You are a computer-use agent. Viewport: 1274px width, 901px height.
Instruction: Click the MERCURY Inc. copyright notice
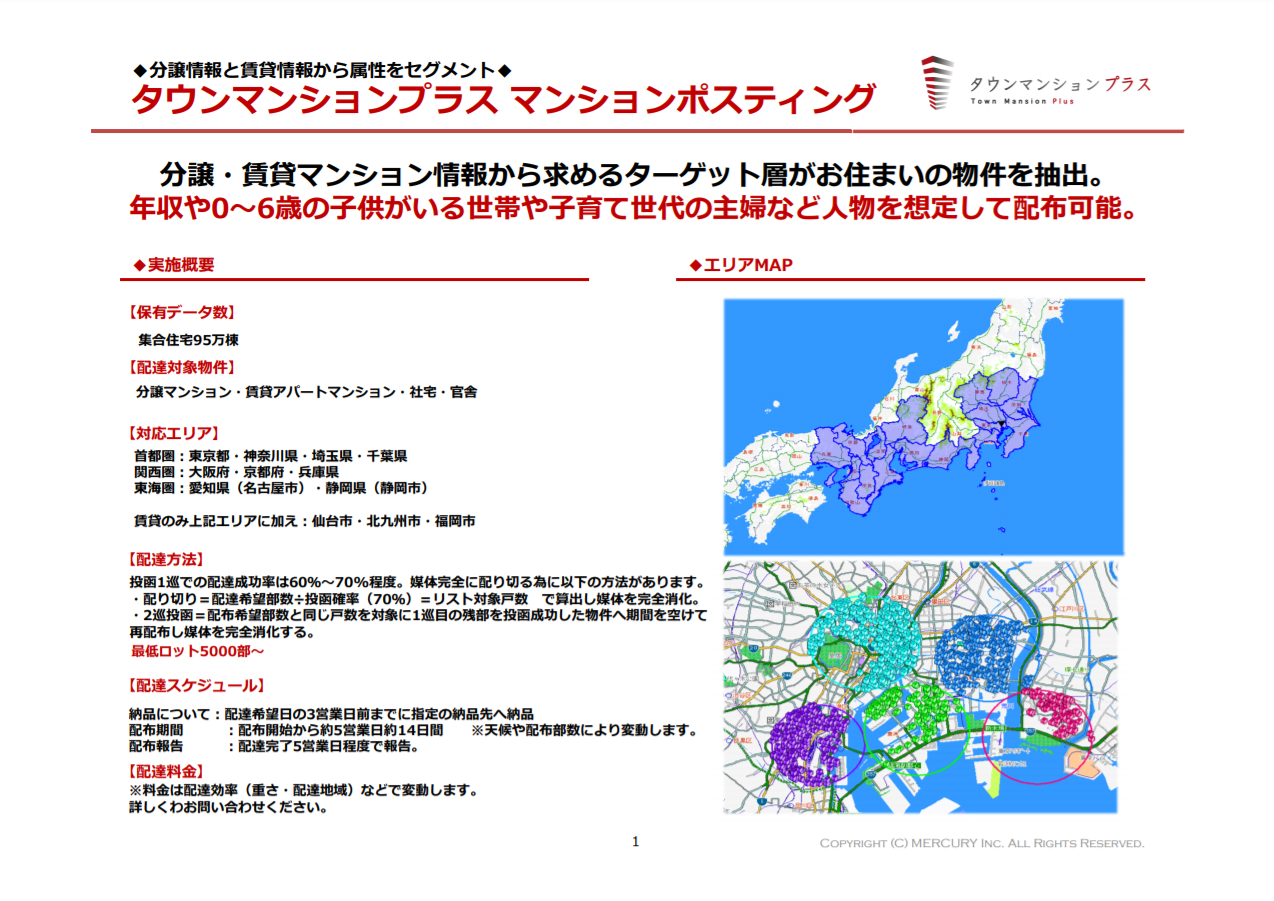(982, 844)
